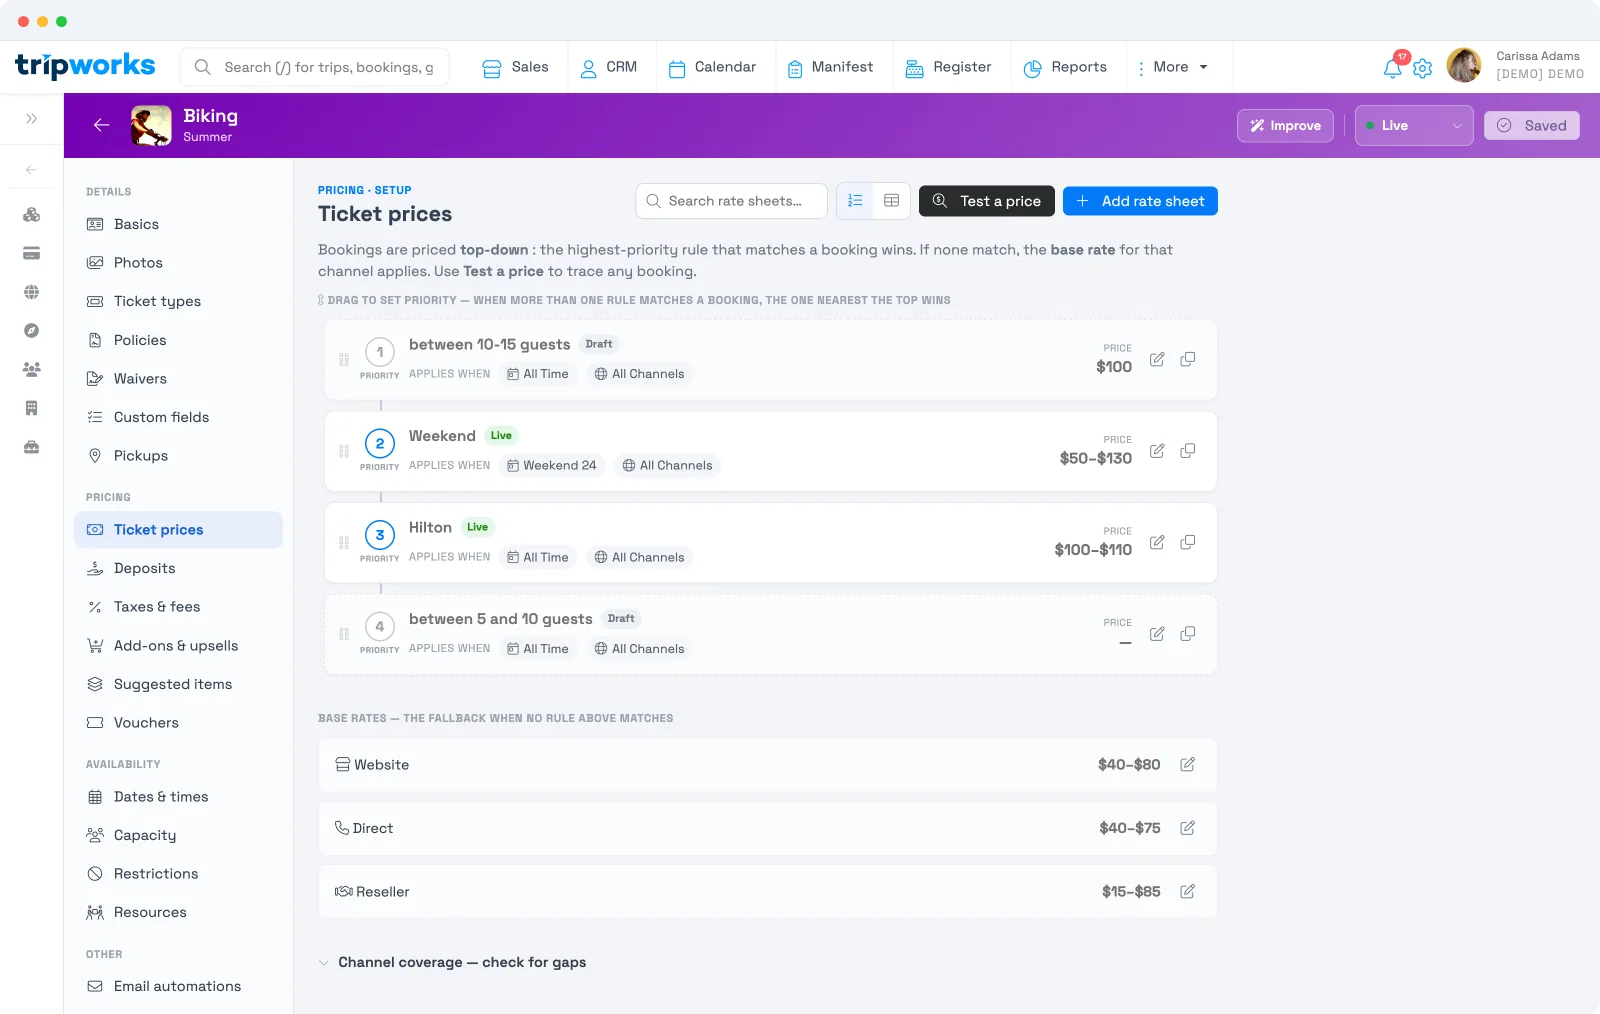Click the collapsed rail left arrow icon

(x=32, y=170)
